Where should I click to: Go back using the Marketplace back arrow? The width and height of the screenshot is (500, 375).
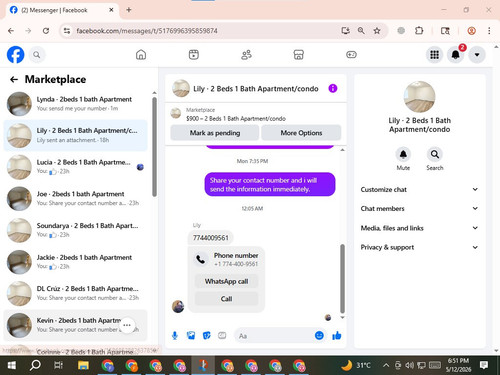(x=14, y=79)
